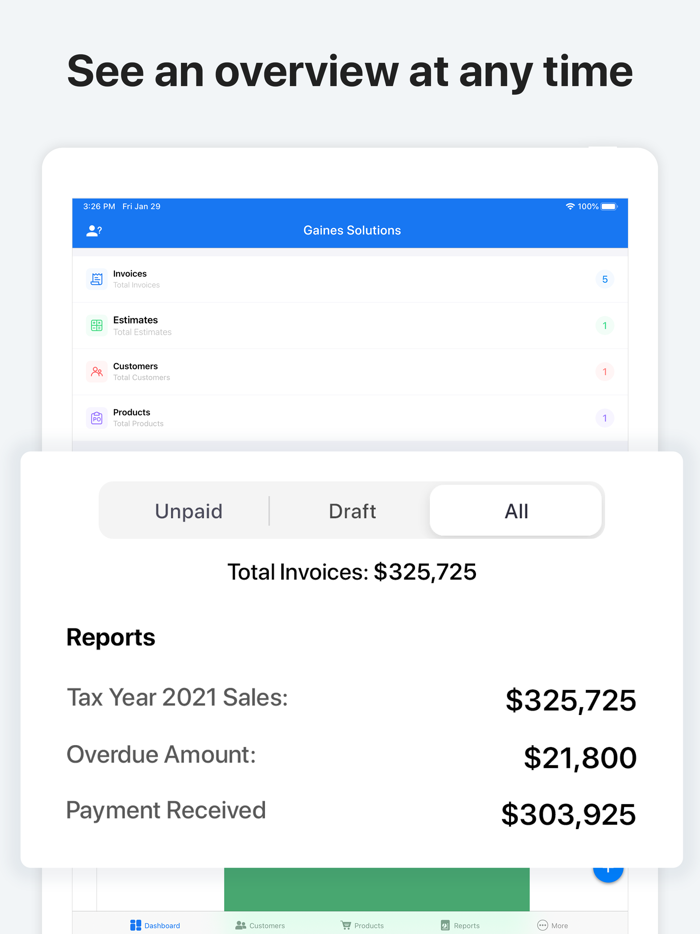This screenshot has width=700, height=934.
Task: Check the Wi-Fi status icon
Action: (x=570, y=206)
